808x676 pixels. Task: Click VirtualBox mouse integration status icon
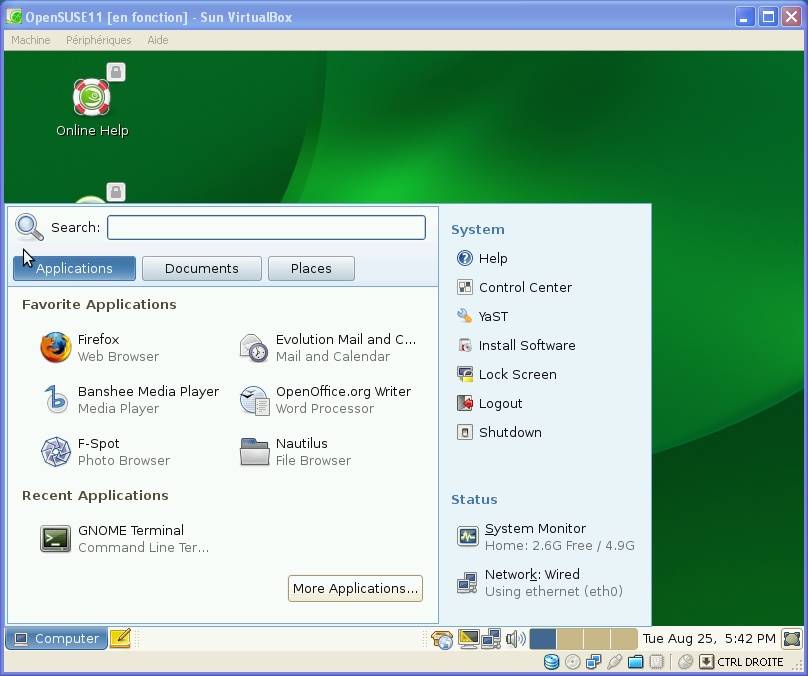click(685, 662)
